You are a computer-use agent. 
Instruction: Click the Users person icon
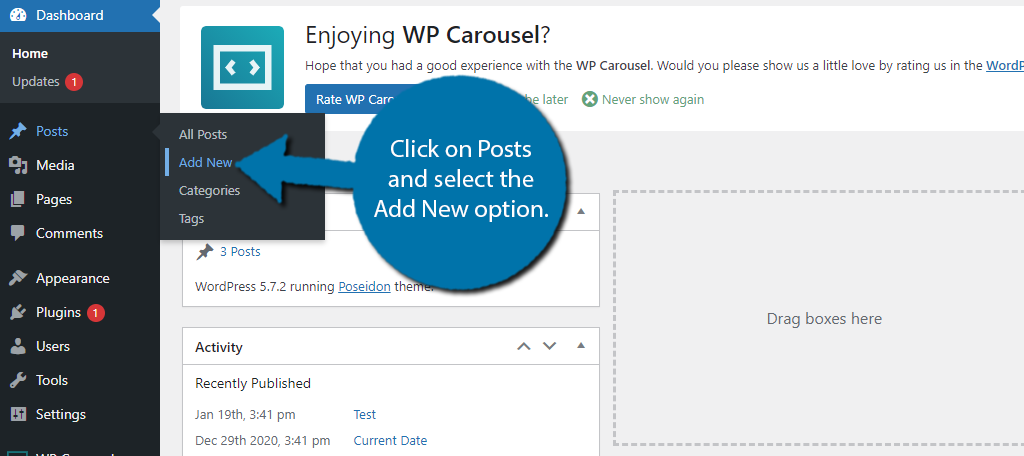pyautogui.click(x=18, y=347)
